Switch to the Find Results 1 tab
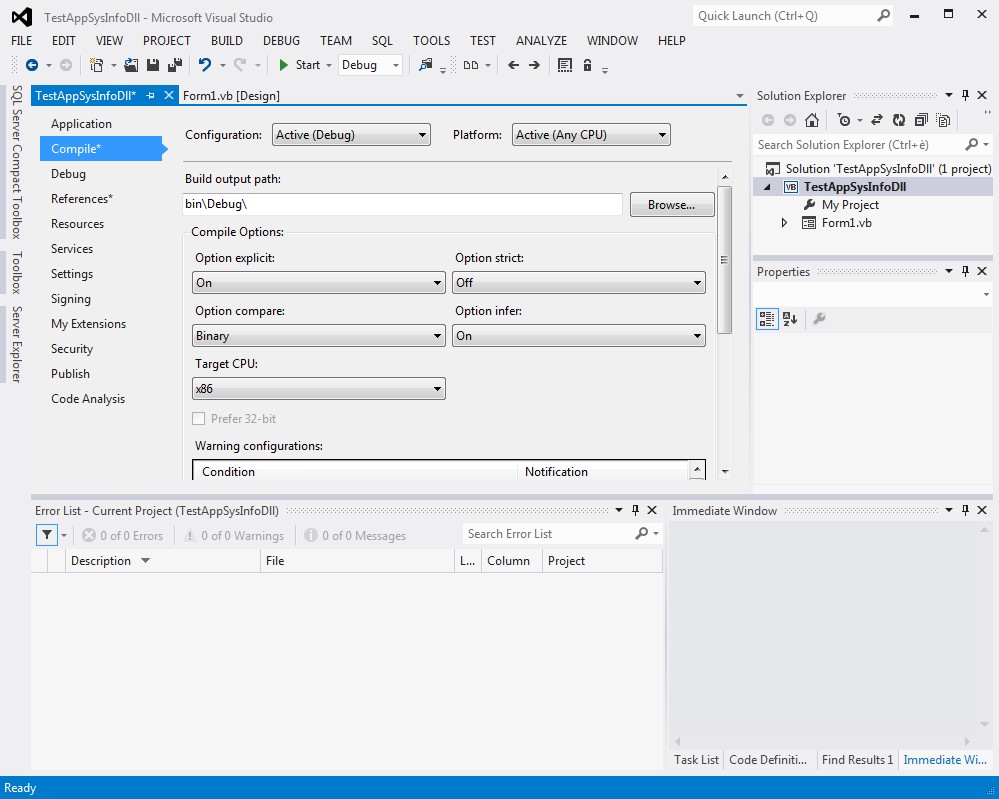Viewport: 999px width, 799px height. click(857, 759)
